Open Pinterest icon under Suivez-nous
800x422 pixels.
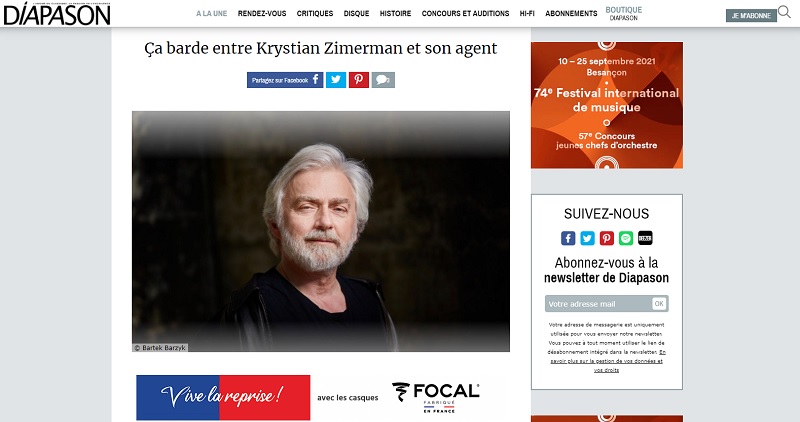click(x=607, y=238)
